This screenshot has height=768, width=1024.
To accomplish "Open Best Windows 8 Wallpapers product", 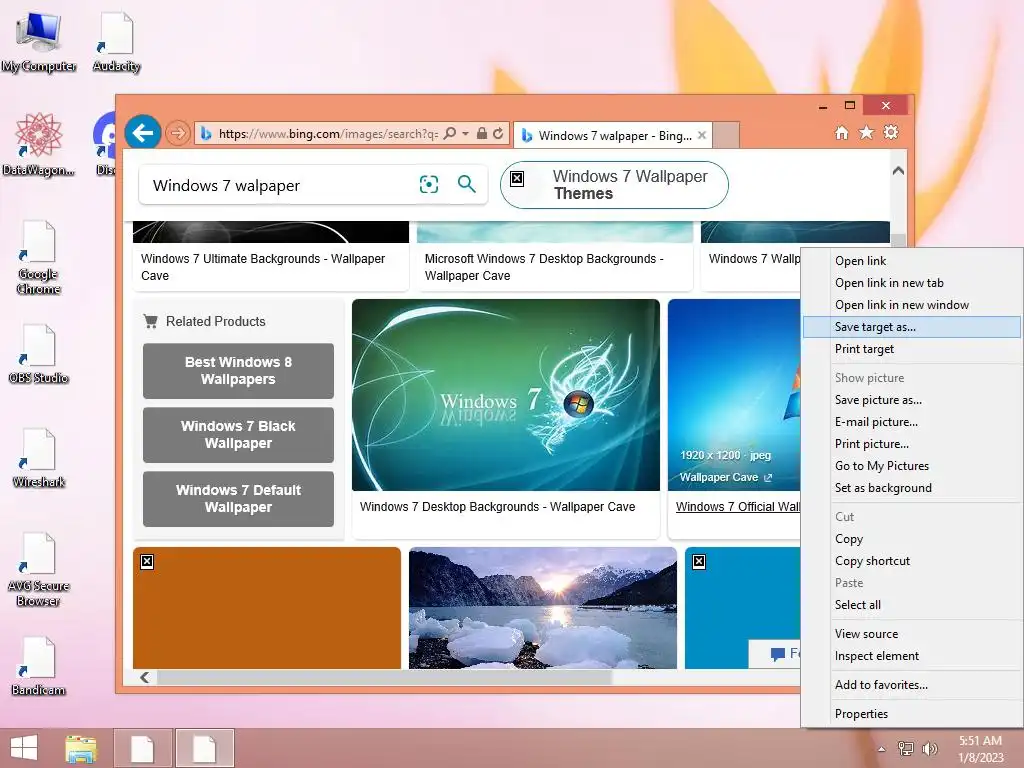I will tap(238, 371).
